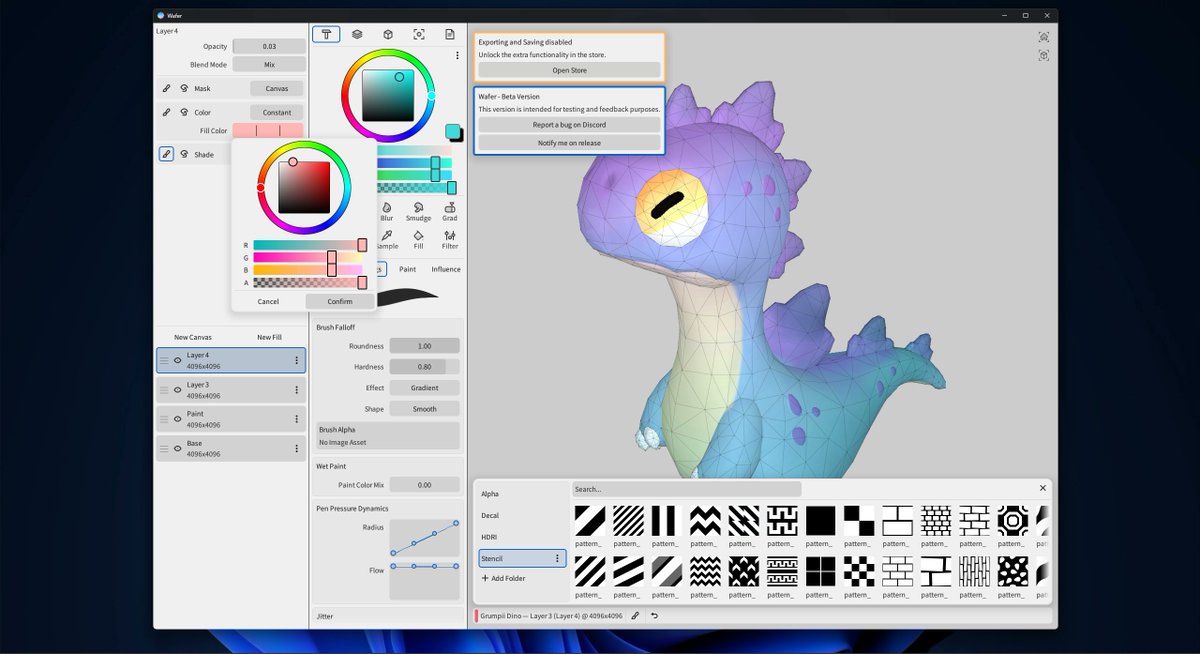Open the 3D cube object tab
Viewport: 1200px width, 654px height.
tap(388, 34)
